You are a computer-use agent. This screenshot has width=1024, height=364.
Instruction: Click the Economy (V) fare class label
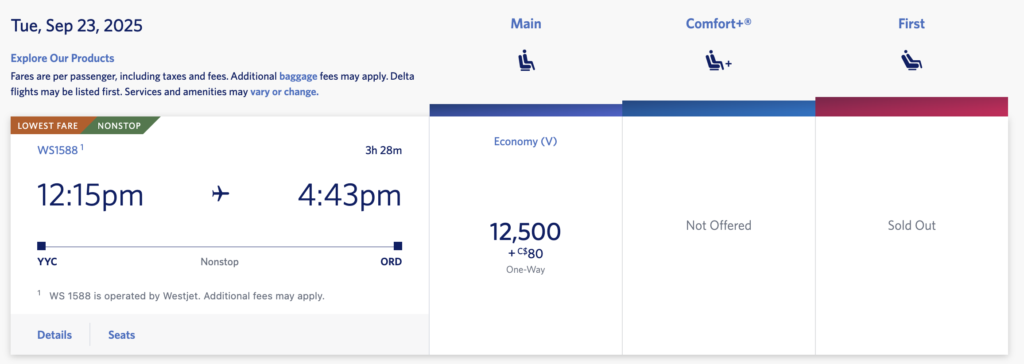526,141
